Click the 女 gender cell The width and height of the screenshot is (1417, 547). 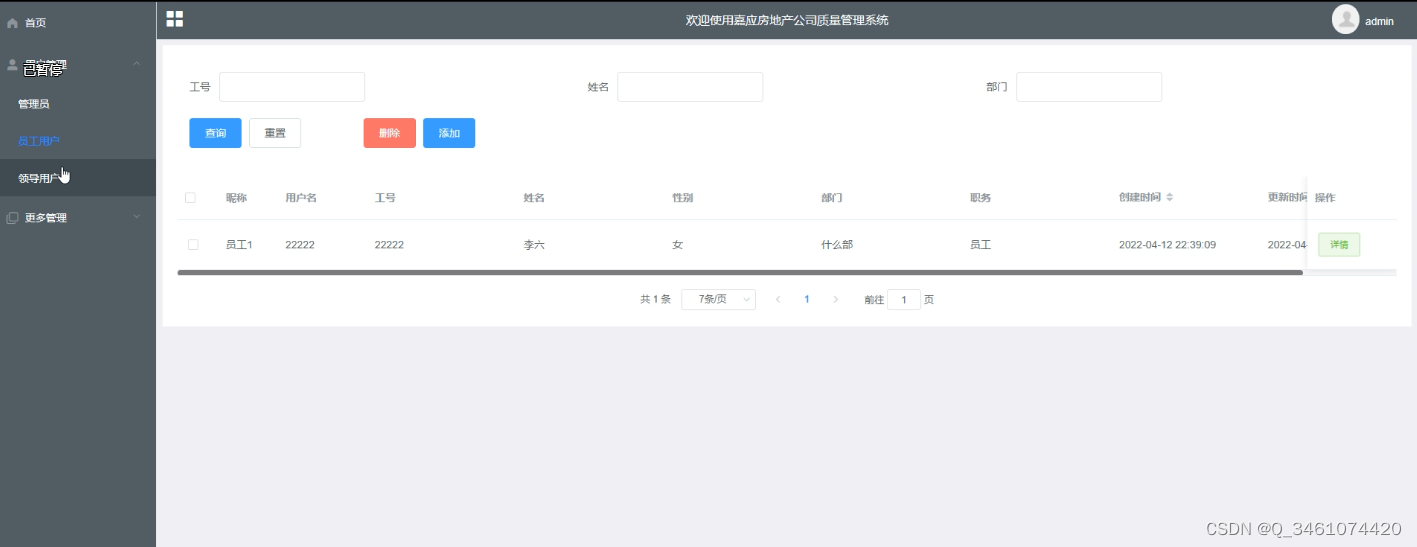pos(678,244)
